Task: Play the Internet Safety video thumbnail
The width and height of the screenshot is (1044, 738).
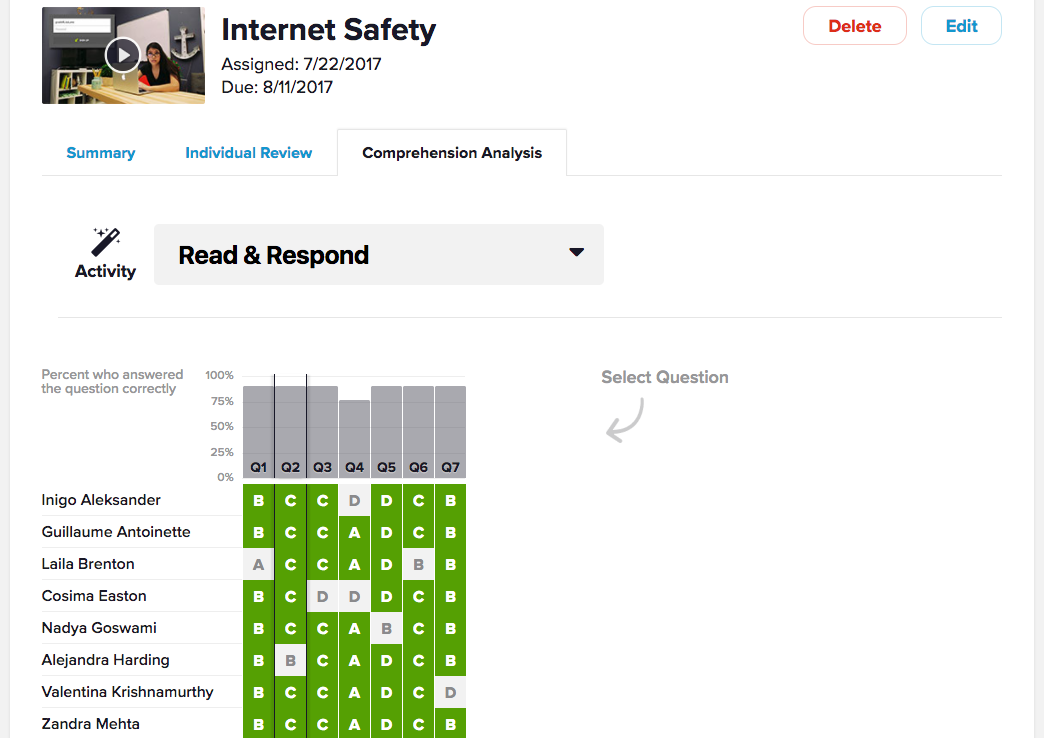Action: 123,55
